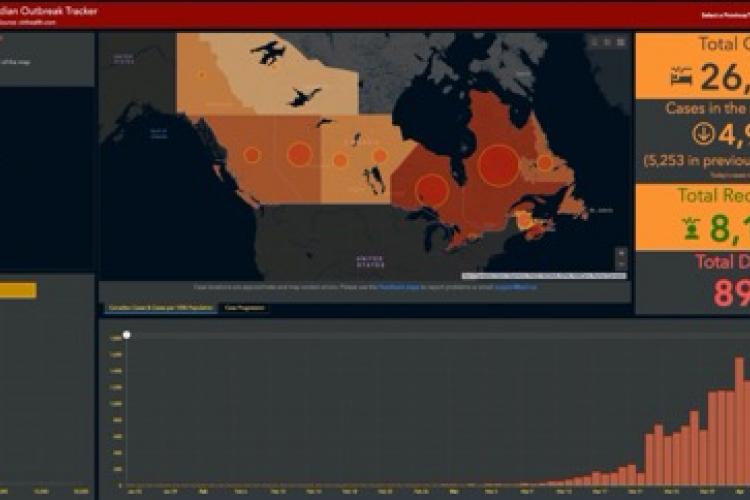Click the tallest bar in daily cases chart
The image size is (750, 500).
pyautogui.click(x=739, y=421)
